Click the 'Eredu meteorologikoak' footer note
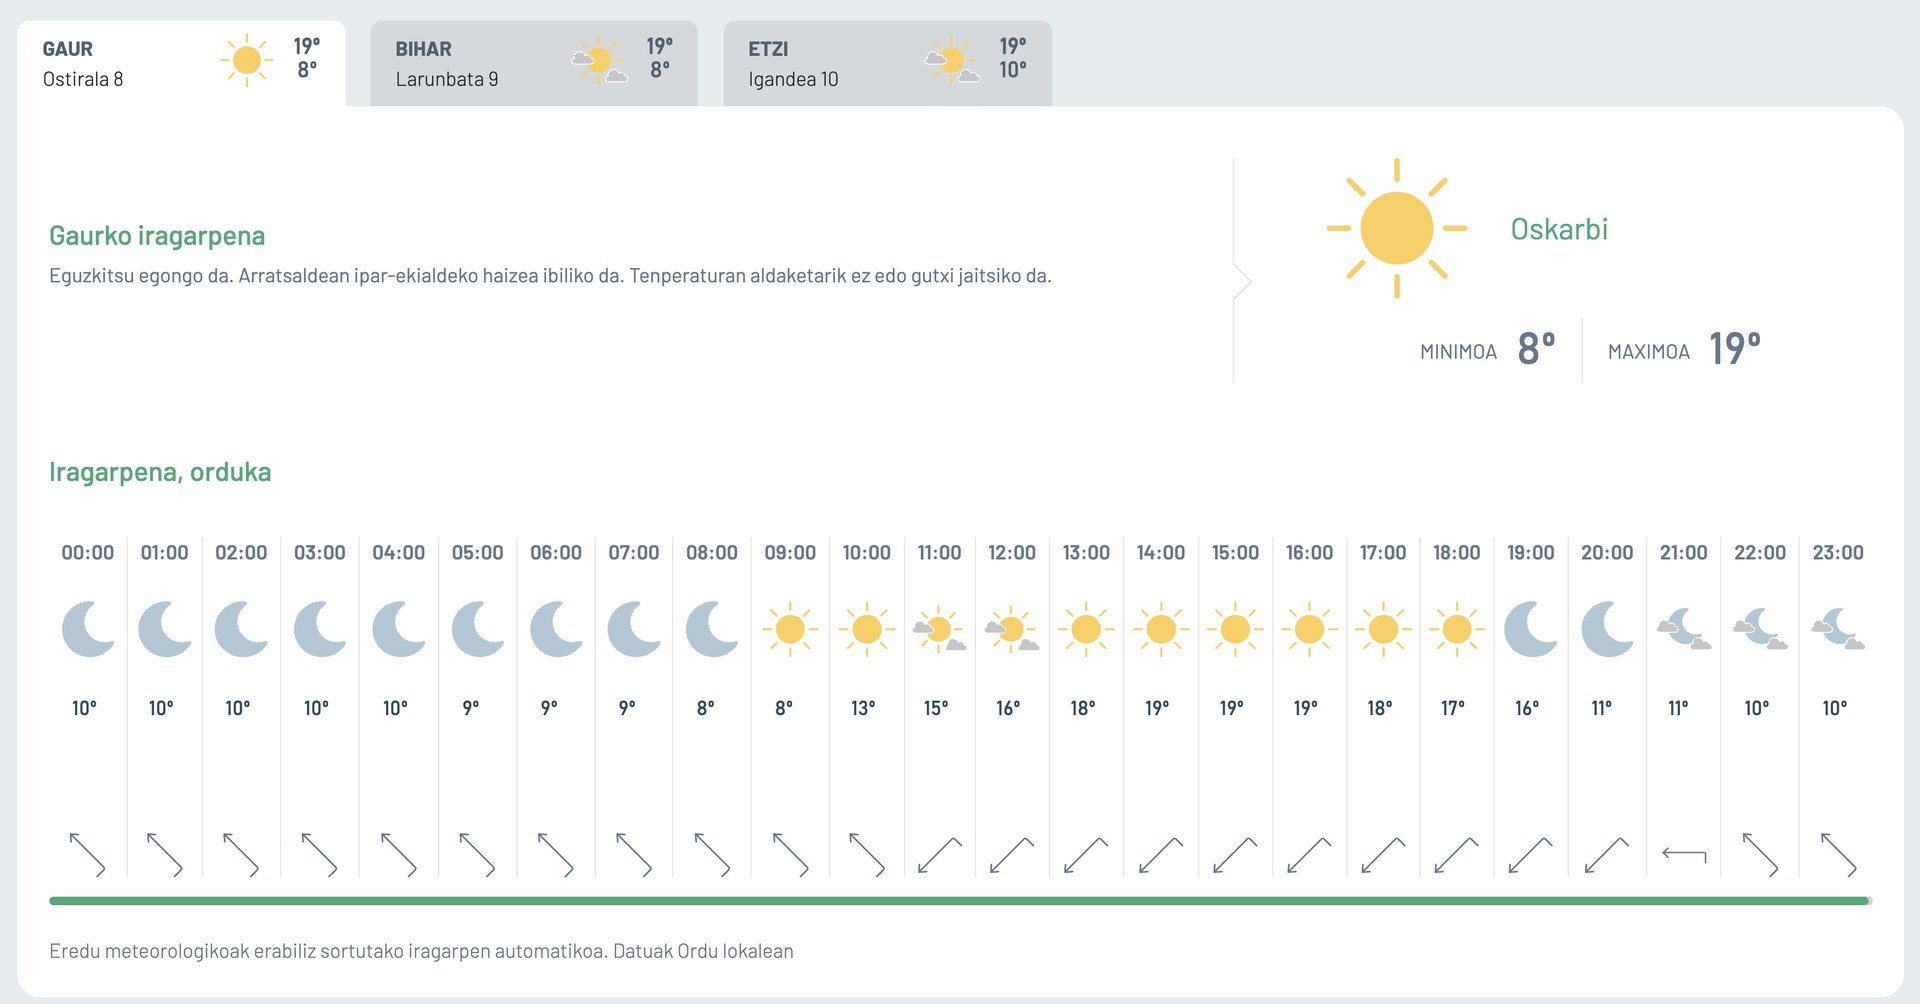Viewport: 1920px width, 1004px height. (421, 951)
